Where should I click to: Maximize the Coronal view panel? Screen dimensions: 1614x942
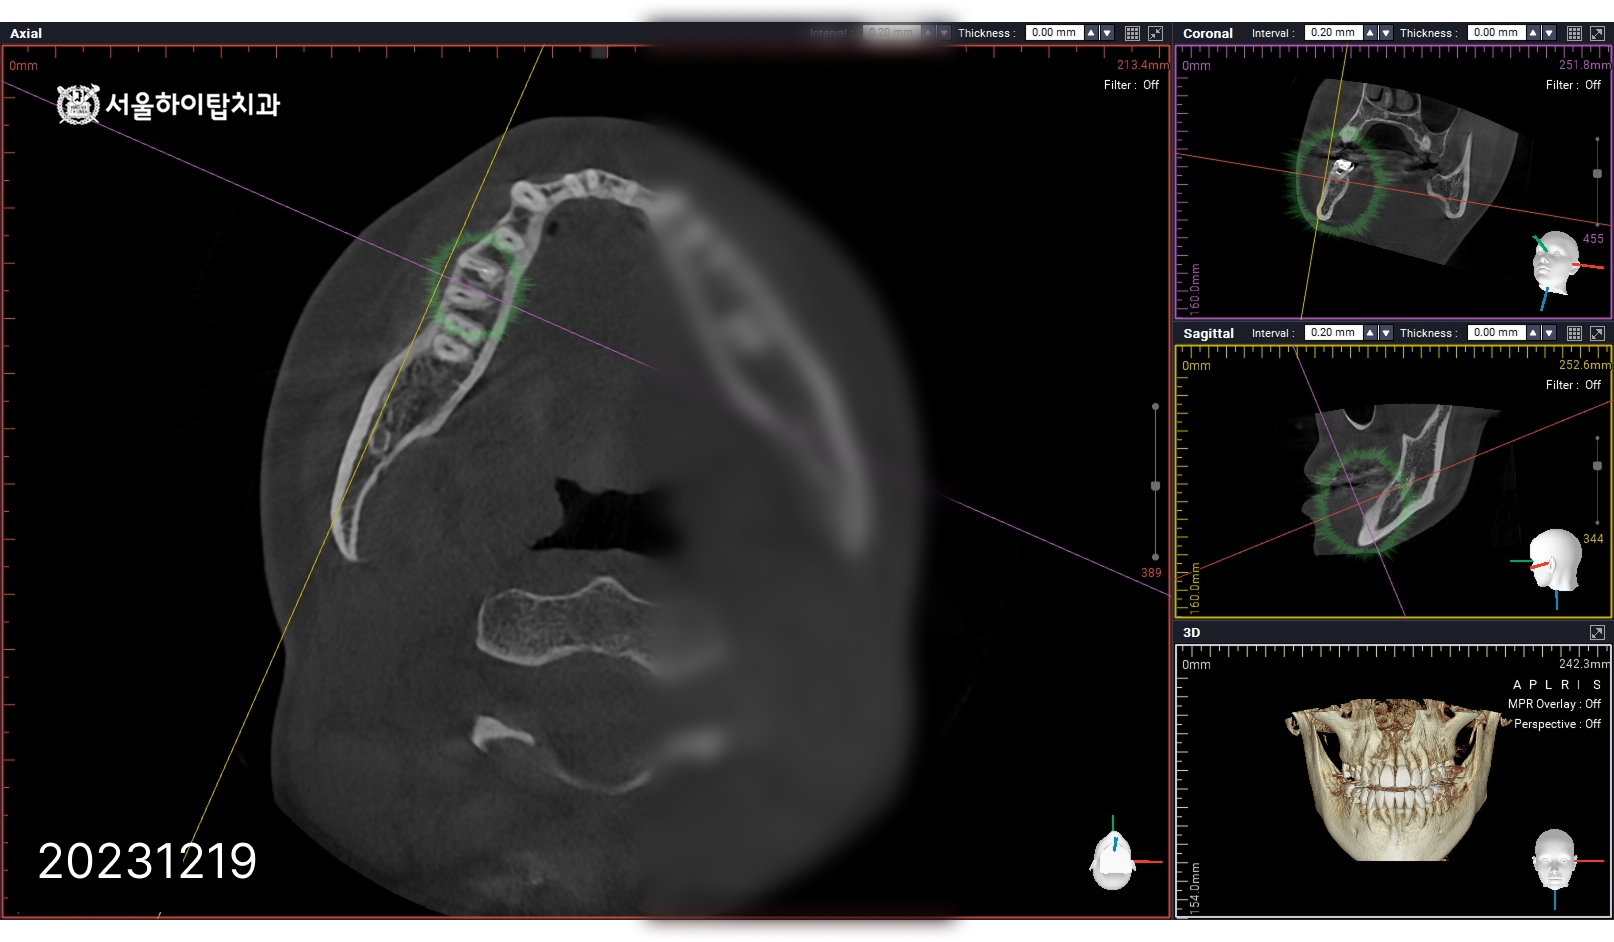pyautogui.click(x=1597, y=33)
